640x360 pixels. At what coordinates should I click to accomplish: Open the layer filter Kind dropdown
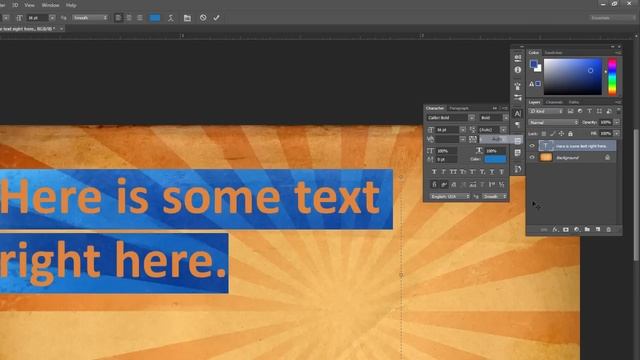[x=546, y=111]
